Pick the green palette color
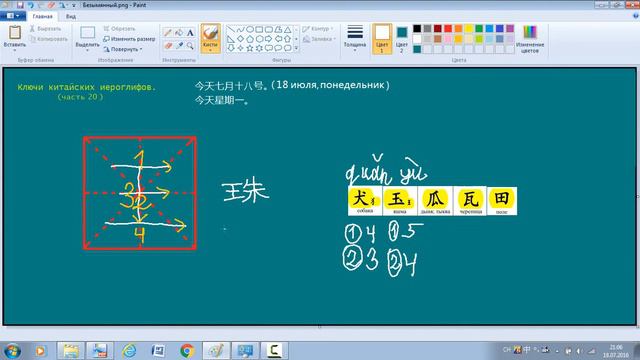This screenshot has height=360, width=640. click(479, 29)
